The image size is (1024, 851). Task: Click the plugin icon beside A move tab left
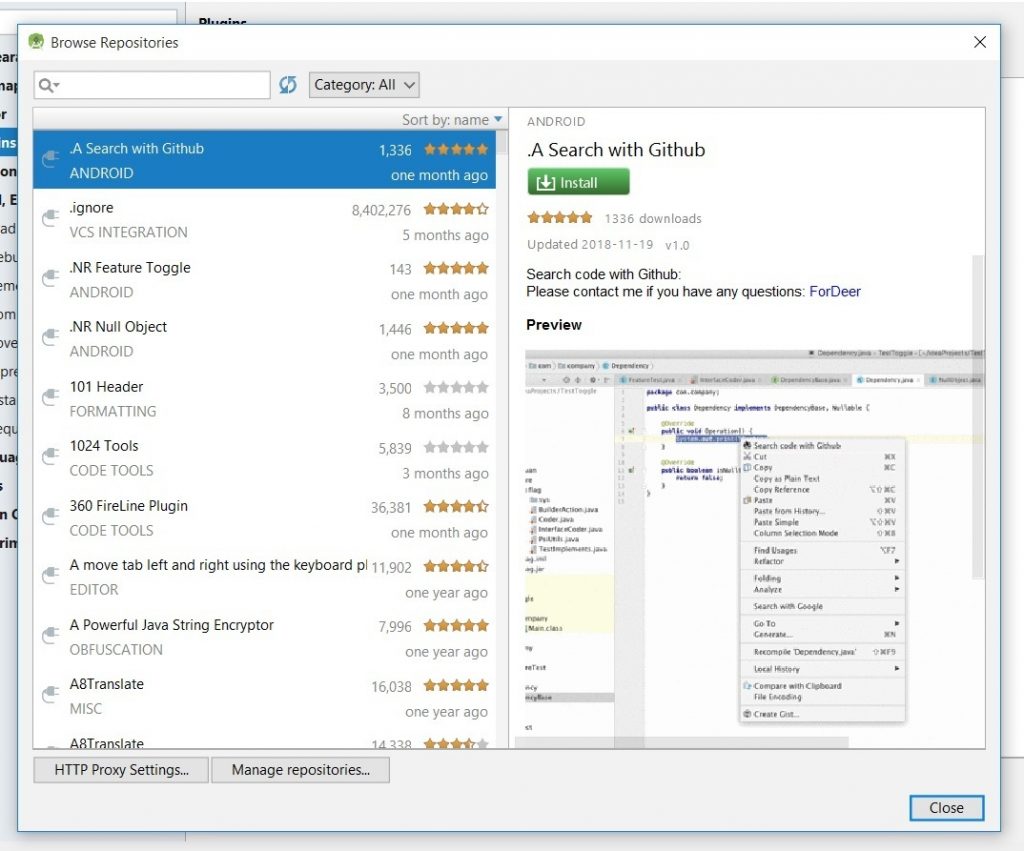(50, 577)
